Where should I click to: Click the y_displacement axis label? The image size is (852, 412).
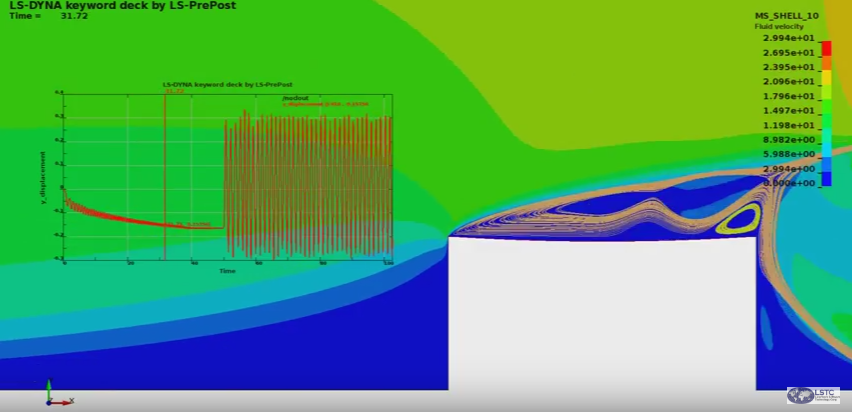point(42,176)
